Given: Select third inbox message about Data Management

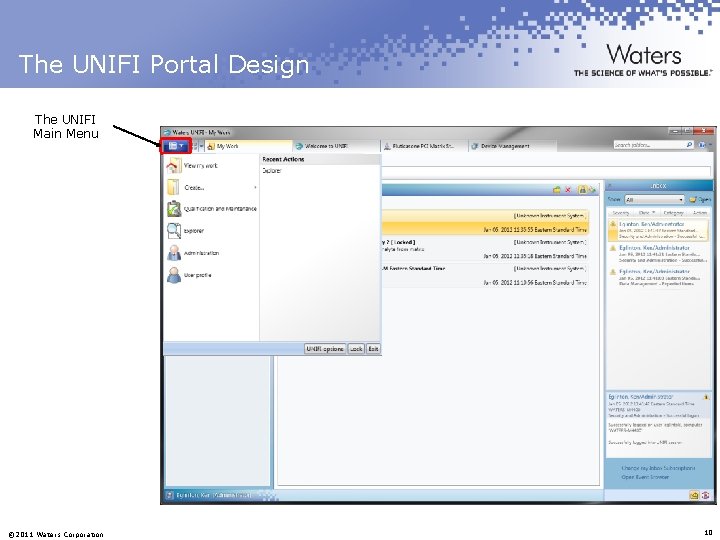Looking at the screenshot, I should 658,277.
